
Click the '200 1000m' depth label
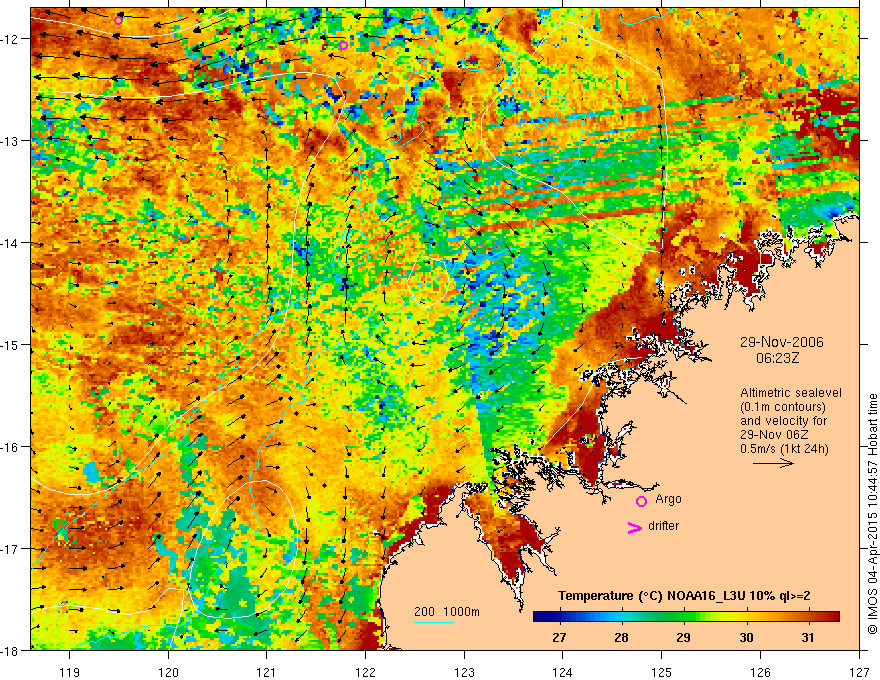click(x=447, y=612)
